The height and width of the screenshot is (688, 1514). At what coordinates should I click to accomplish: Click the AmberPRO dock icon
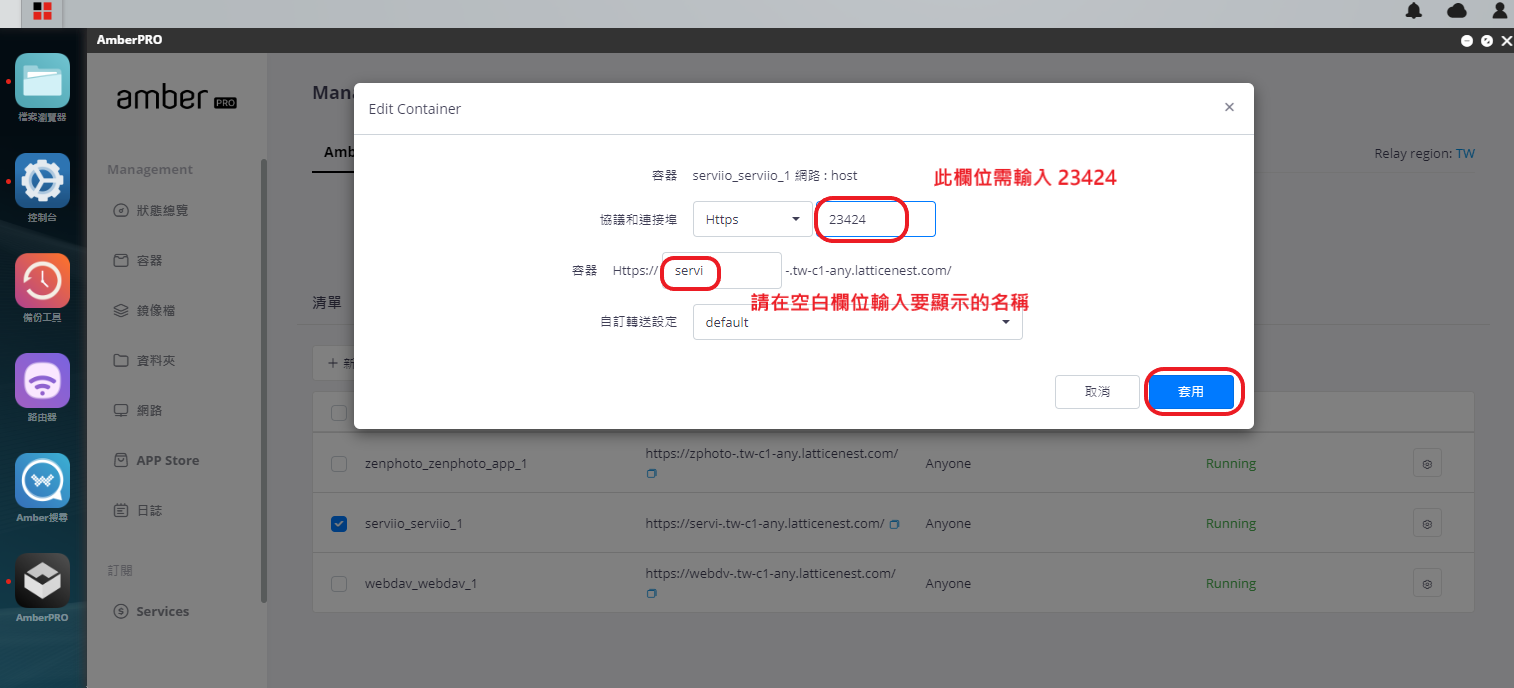pyautogui.click(x=42, y=581)
